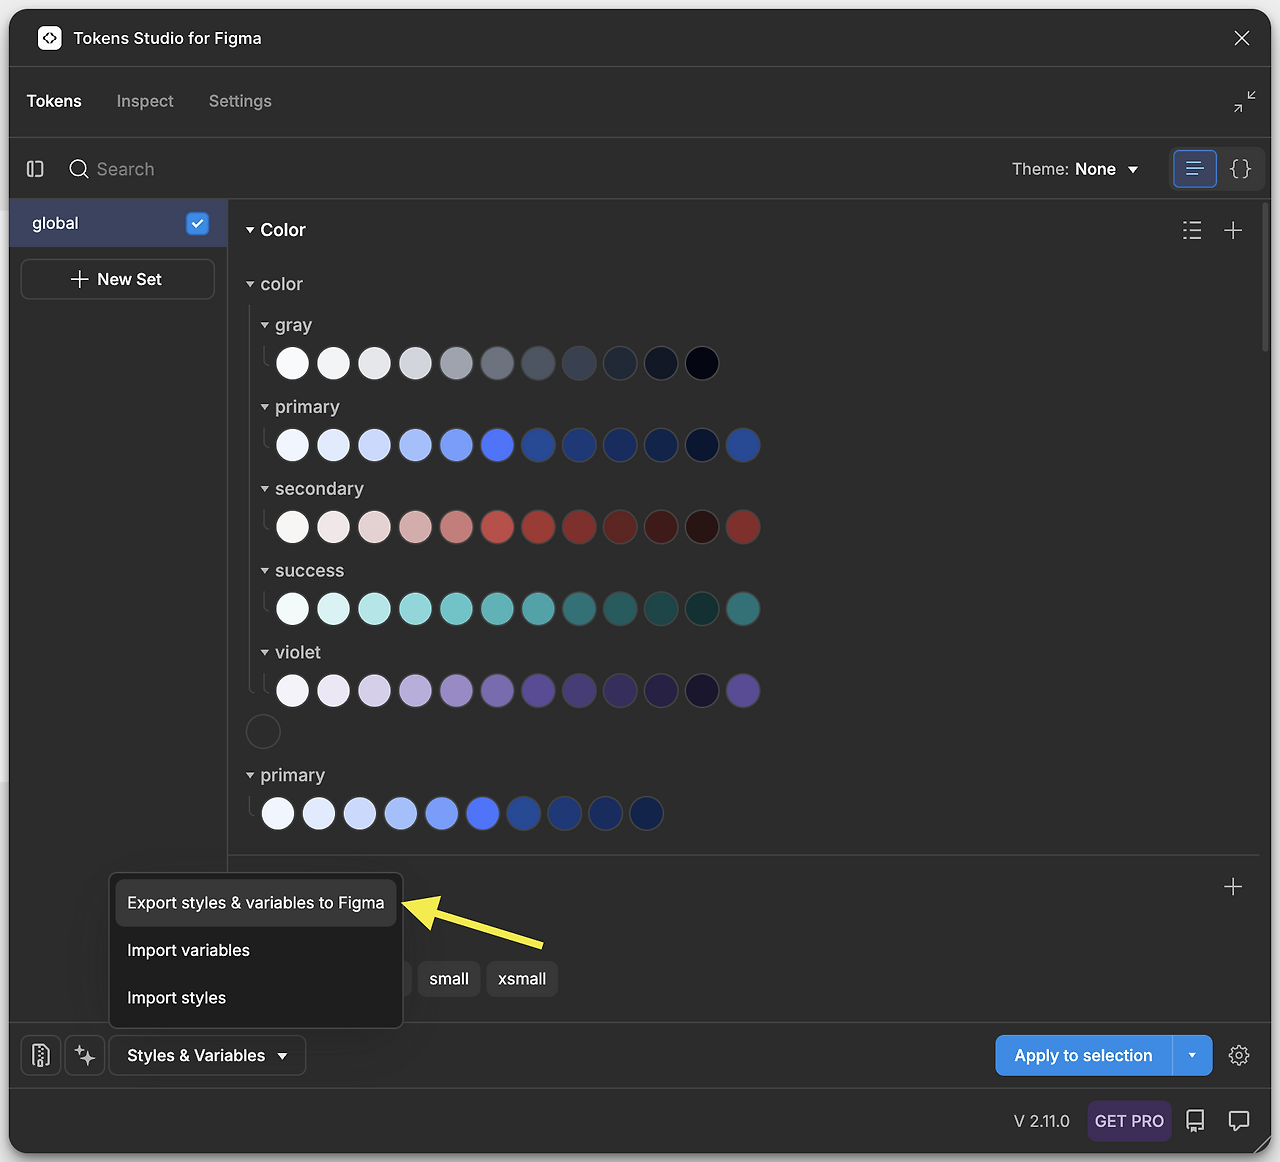Select the small token chip
Image resolution: width=1280 pixels, height=1162 pixels.
coord(449,979)
